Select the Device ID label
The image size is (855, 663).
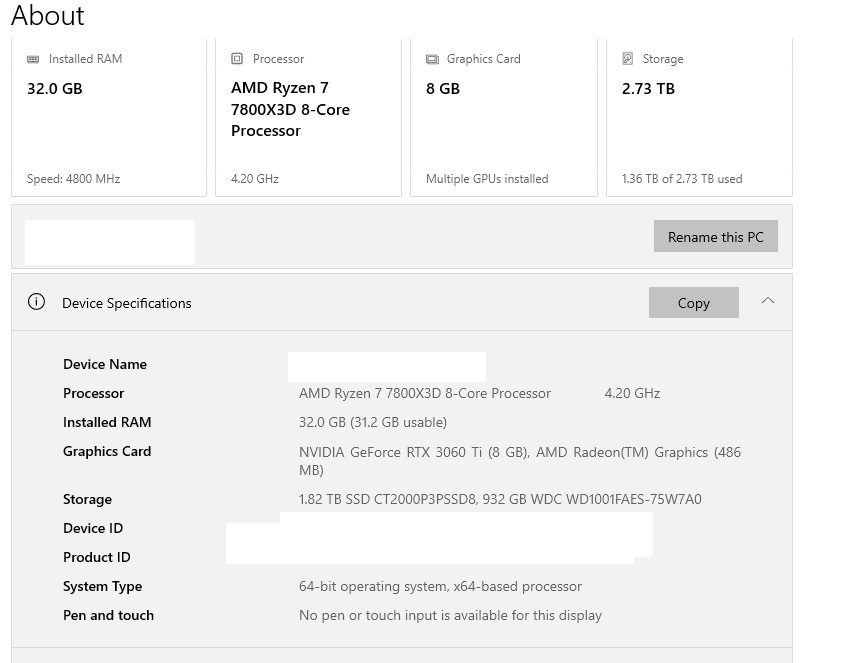click(x=93, y=528)
